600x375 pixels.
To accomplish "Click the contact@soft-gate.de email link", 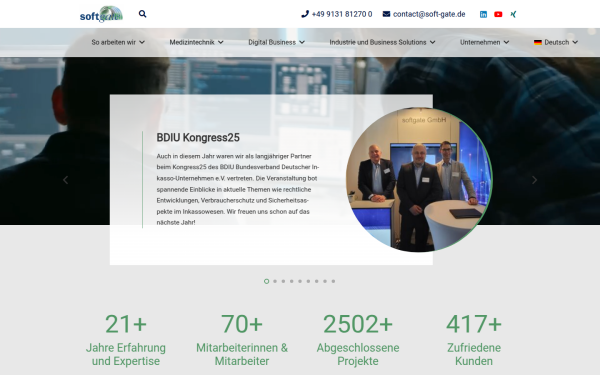I will click(429, 14).
